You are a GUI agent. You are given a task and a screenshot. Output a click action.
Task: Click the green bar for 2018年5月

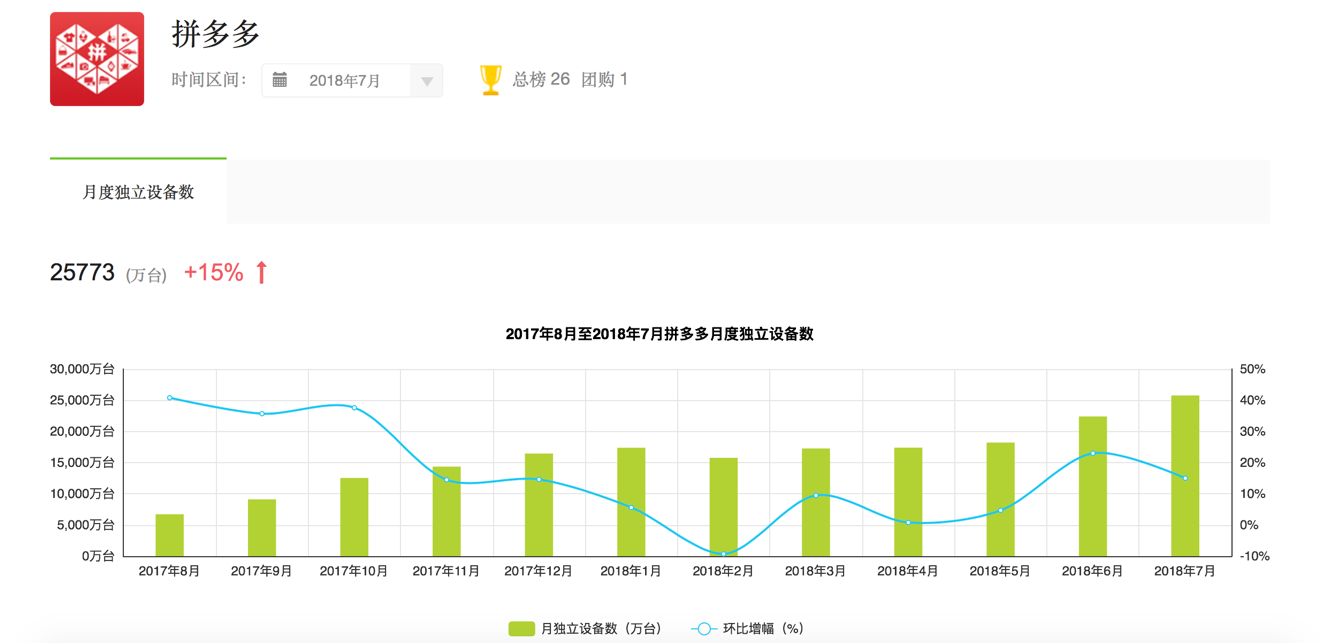pos(1001,499)
